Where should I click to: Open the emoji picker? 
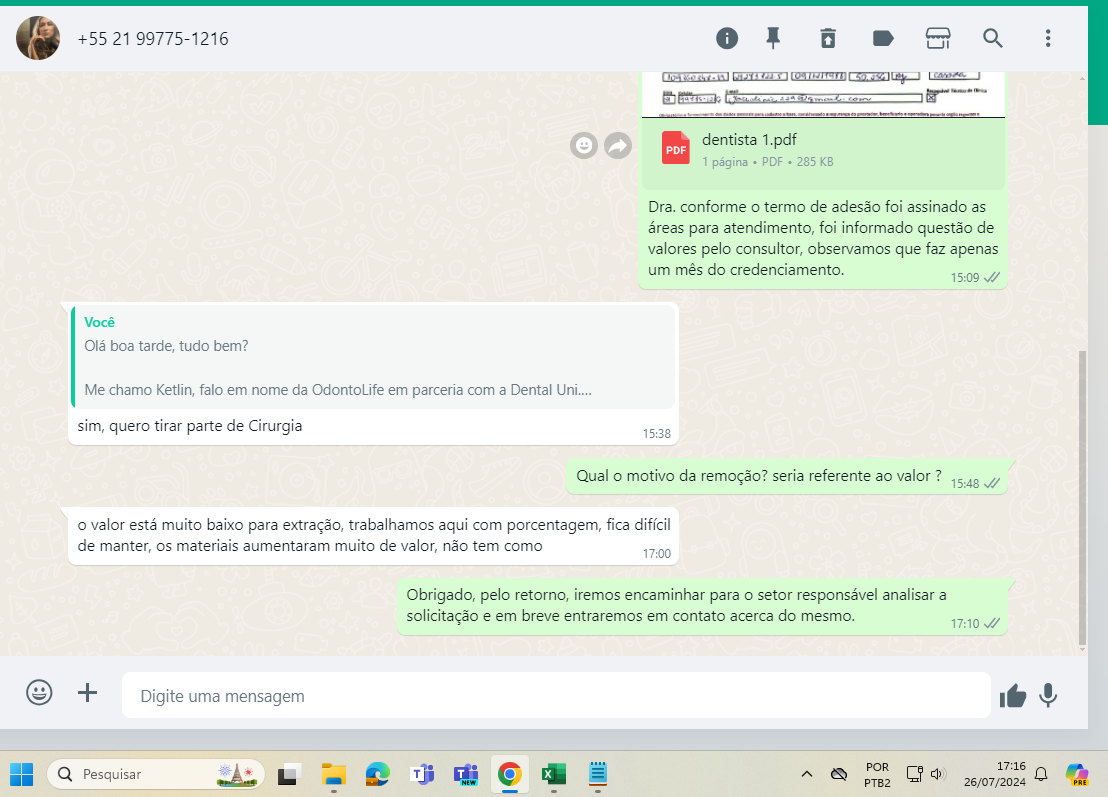pos(39,693)
